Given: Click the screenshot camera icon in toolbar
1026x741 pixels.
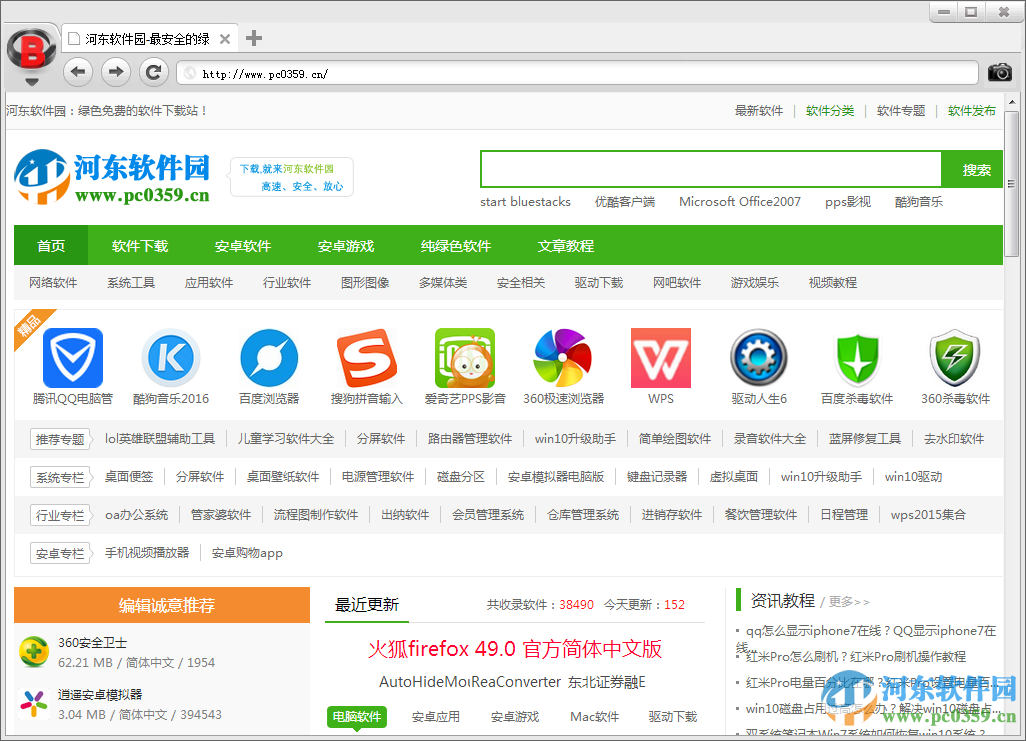Looking at the screenshot, I should coord(999,72).
